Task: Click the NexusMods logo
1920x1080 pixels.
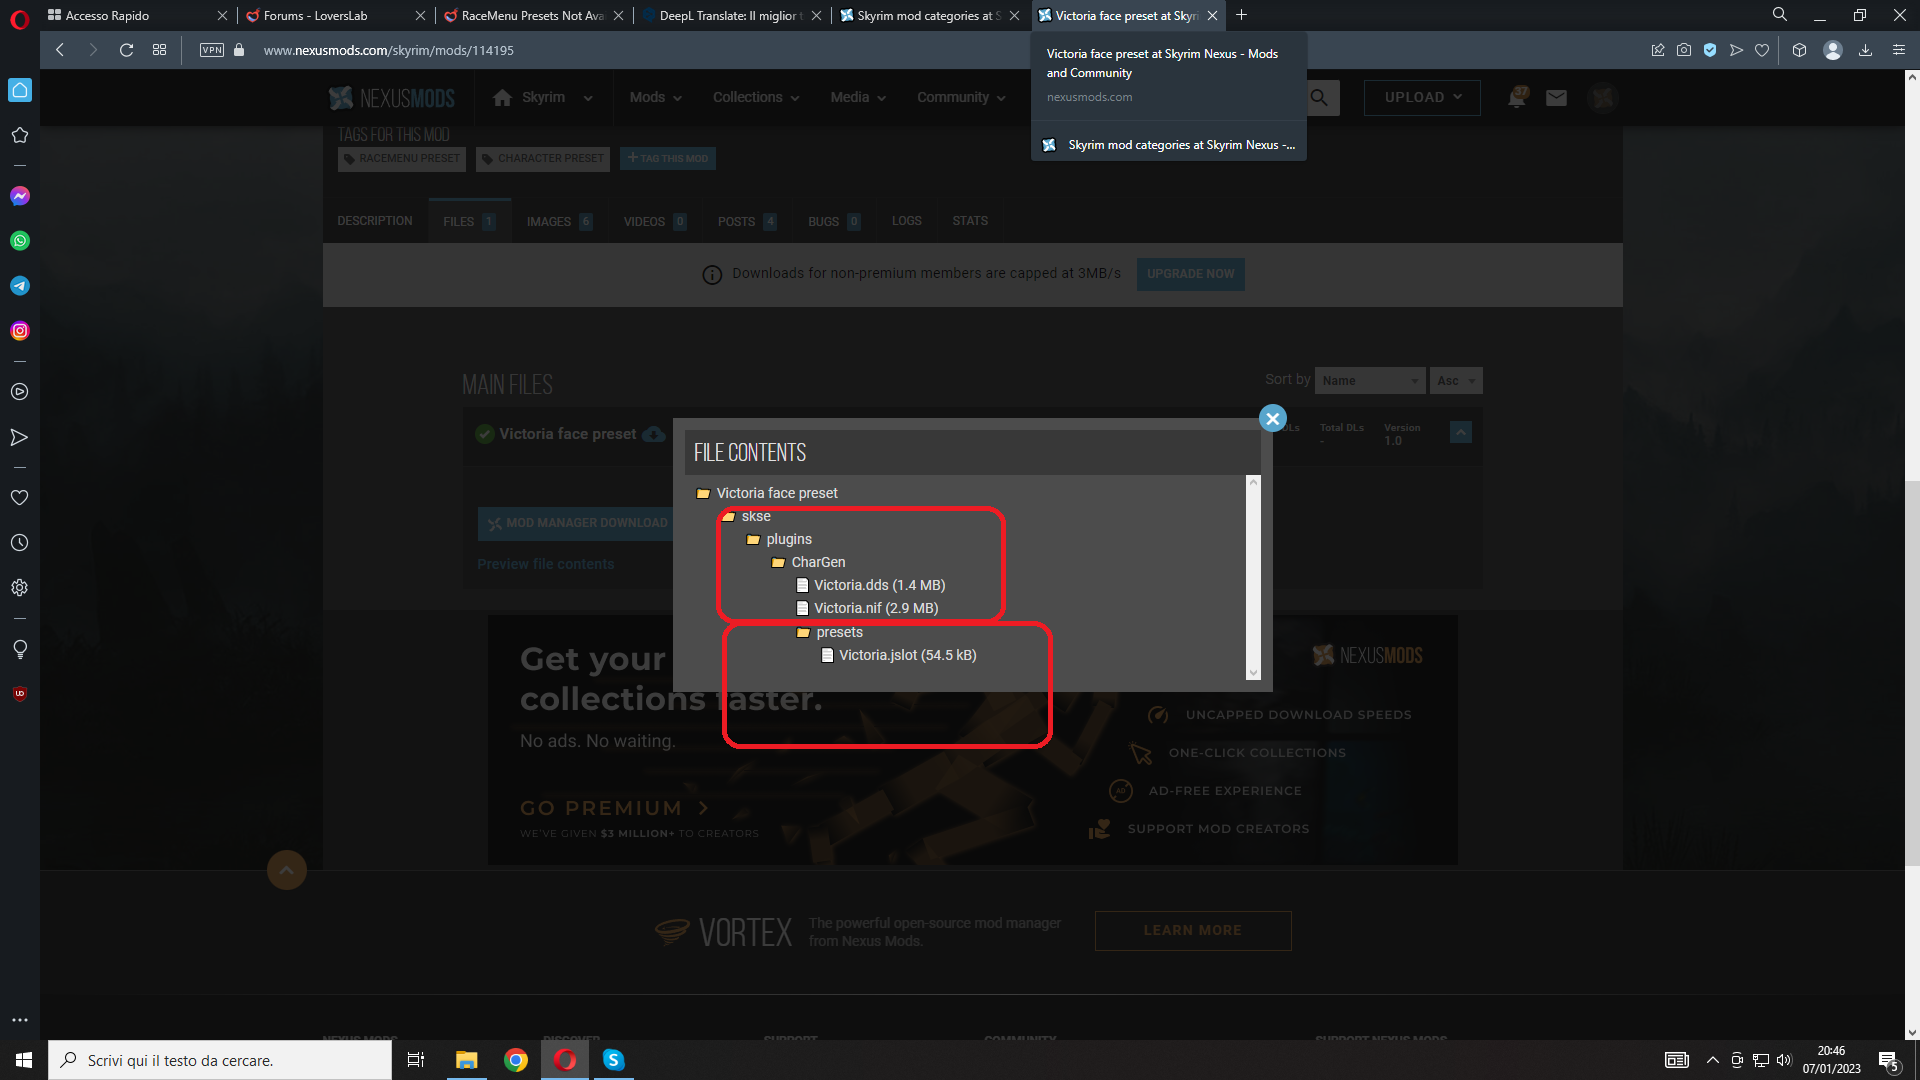Action: click(x=392, y=98)
